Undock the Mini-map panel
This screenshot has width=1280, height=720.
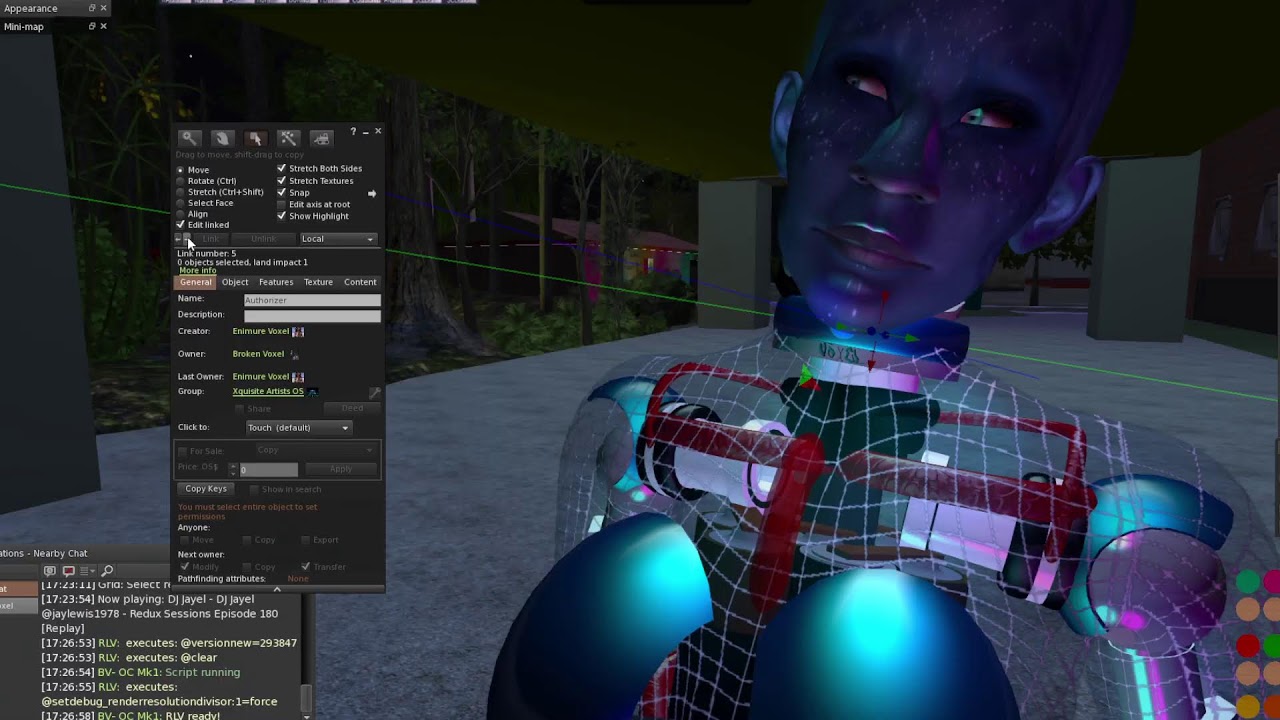(91, 26)
